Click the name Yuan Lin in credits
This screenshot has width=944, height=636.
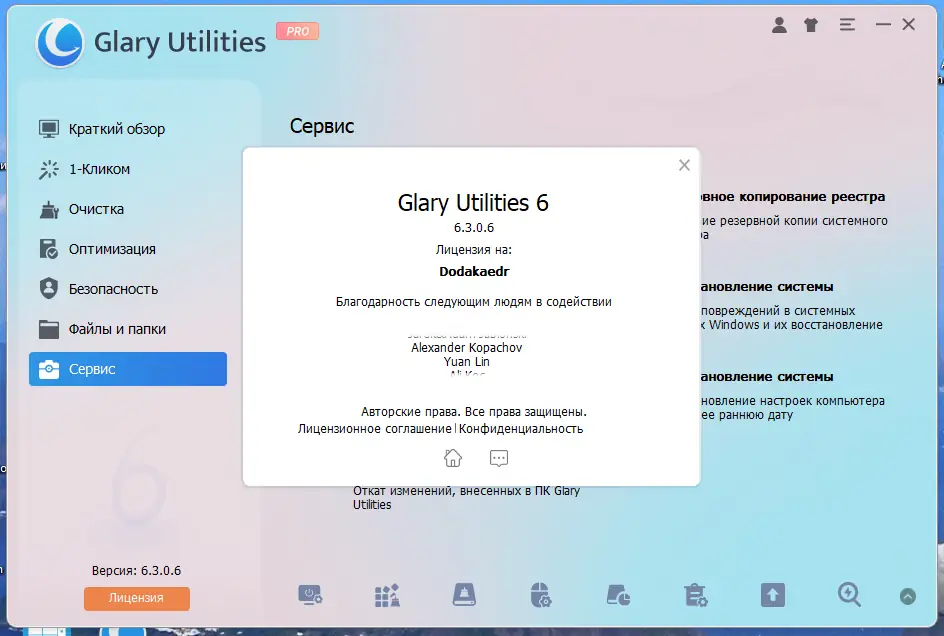(467, 362)
